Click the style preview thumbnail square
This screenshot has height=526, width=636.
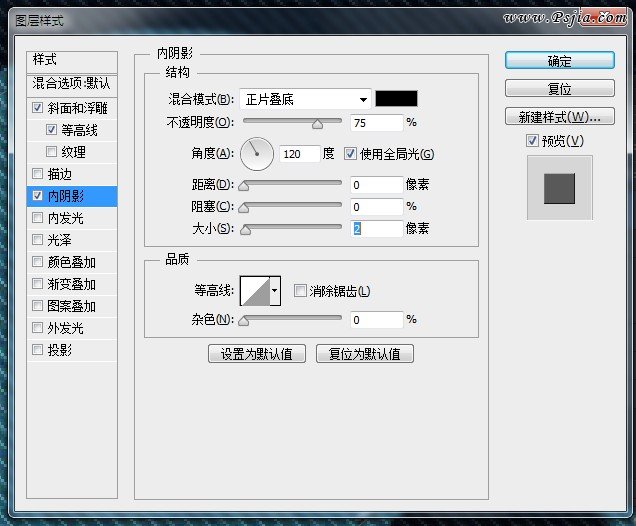click(559, 188)
